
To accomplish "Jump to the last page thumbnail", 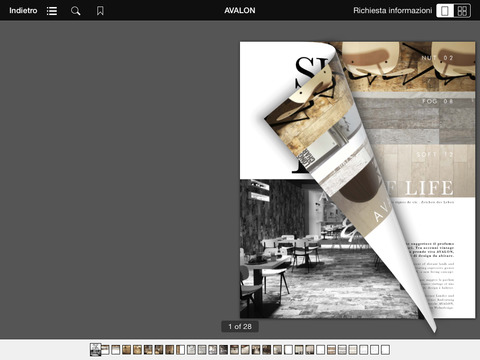I will [385, 350].
